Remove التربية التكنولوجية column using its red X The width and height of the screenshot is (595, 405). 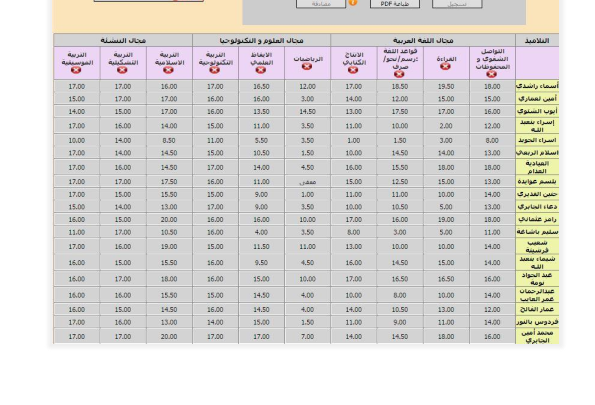coord(214,70)
